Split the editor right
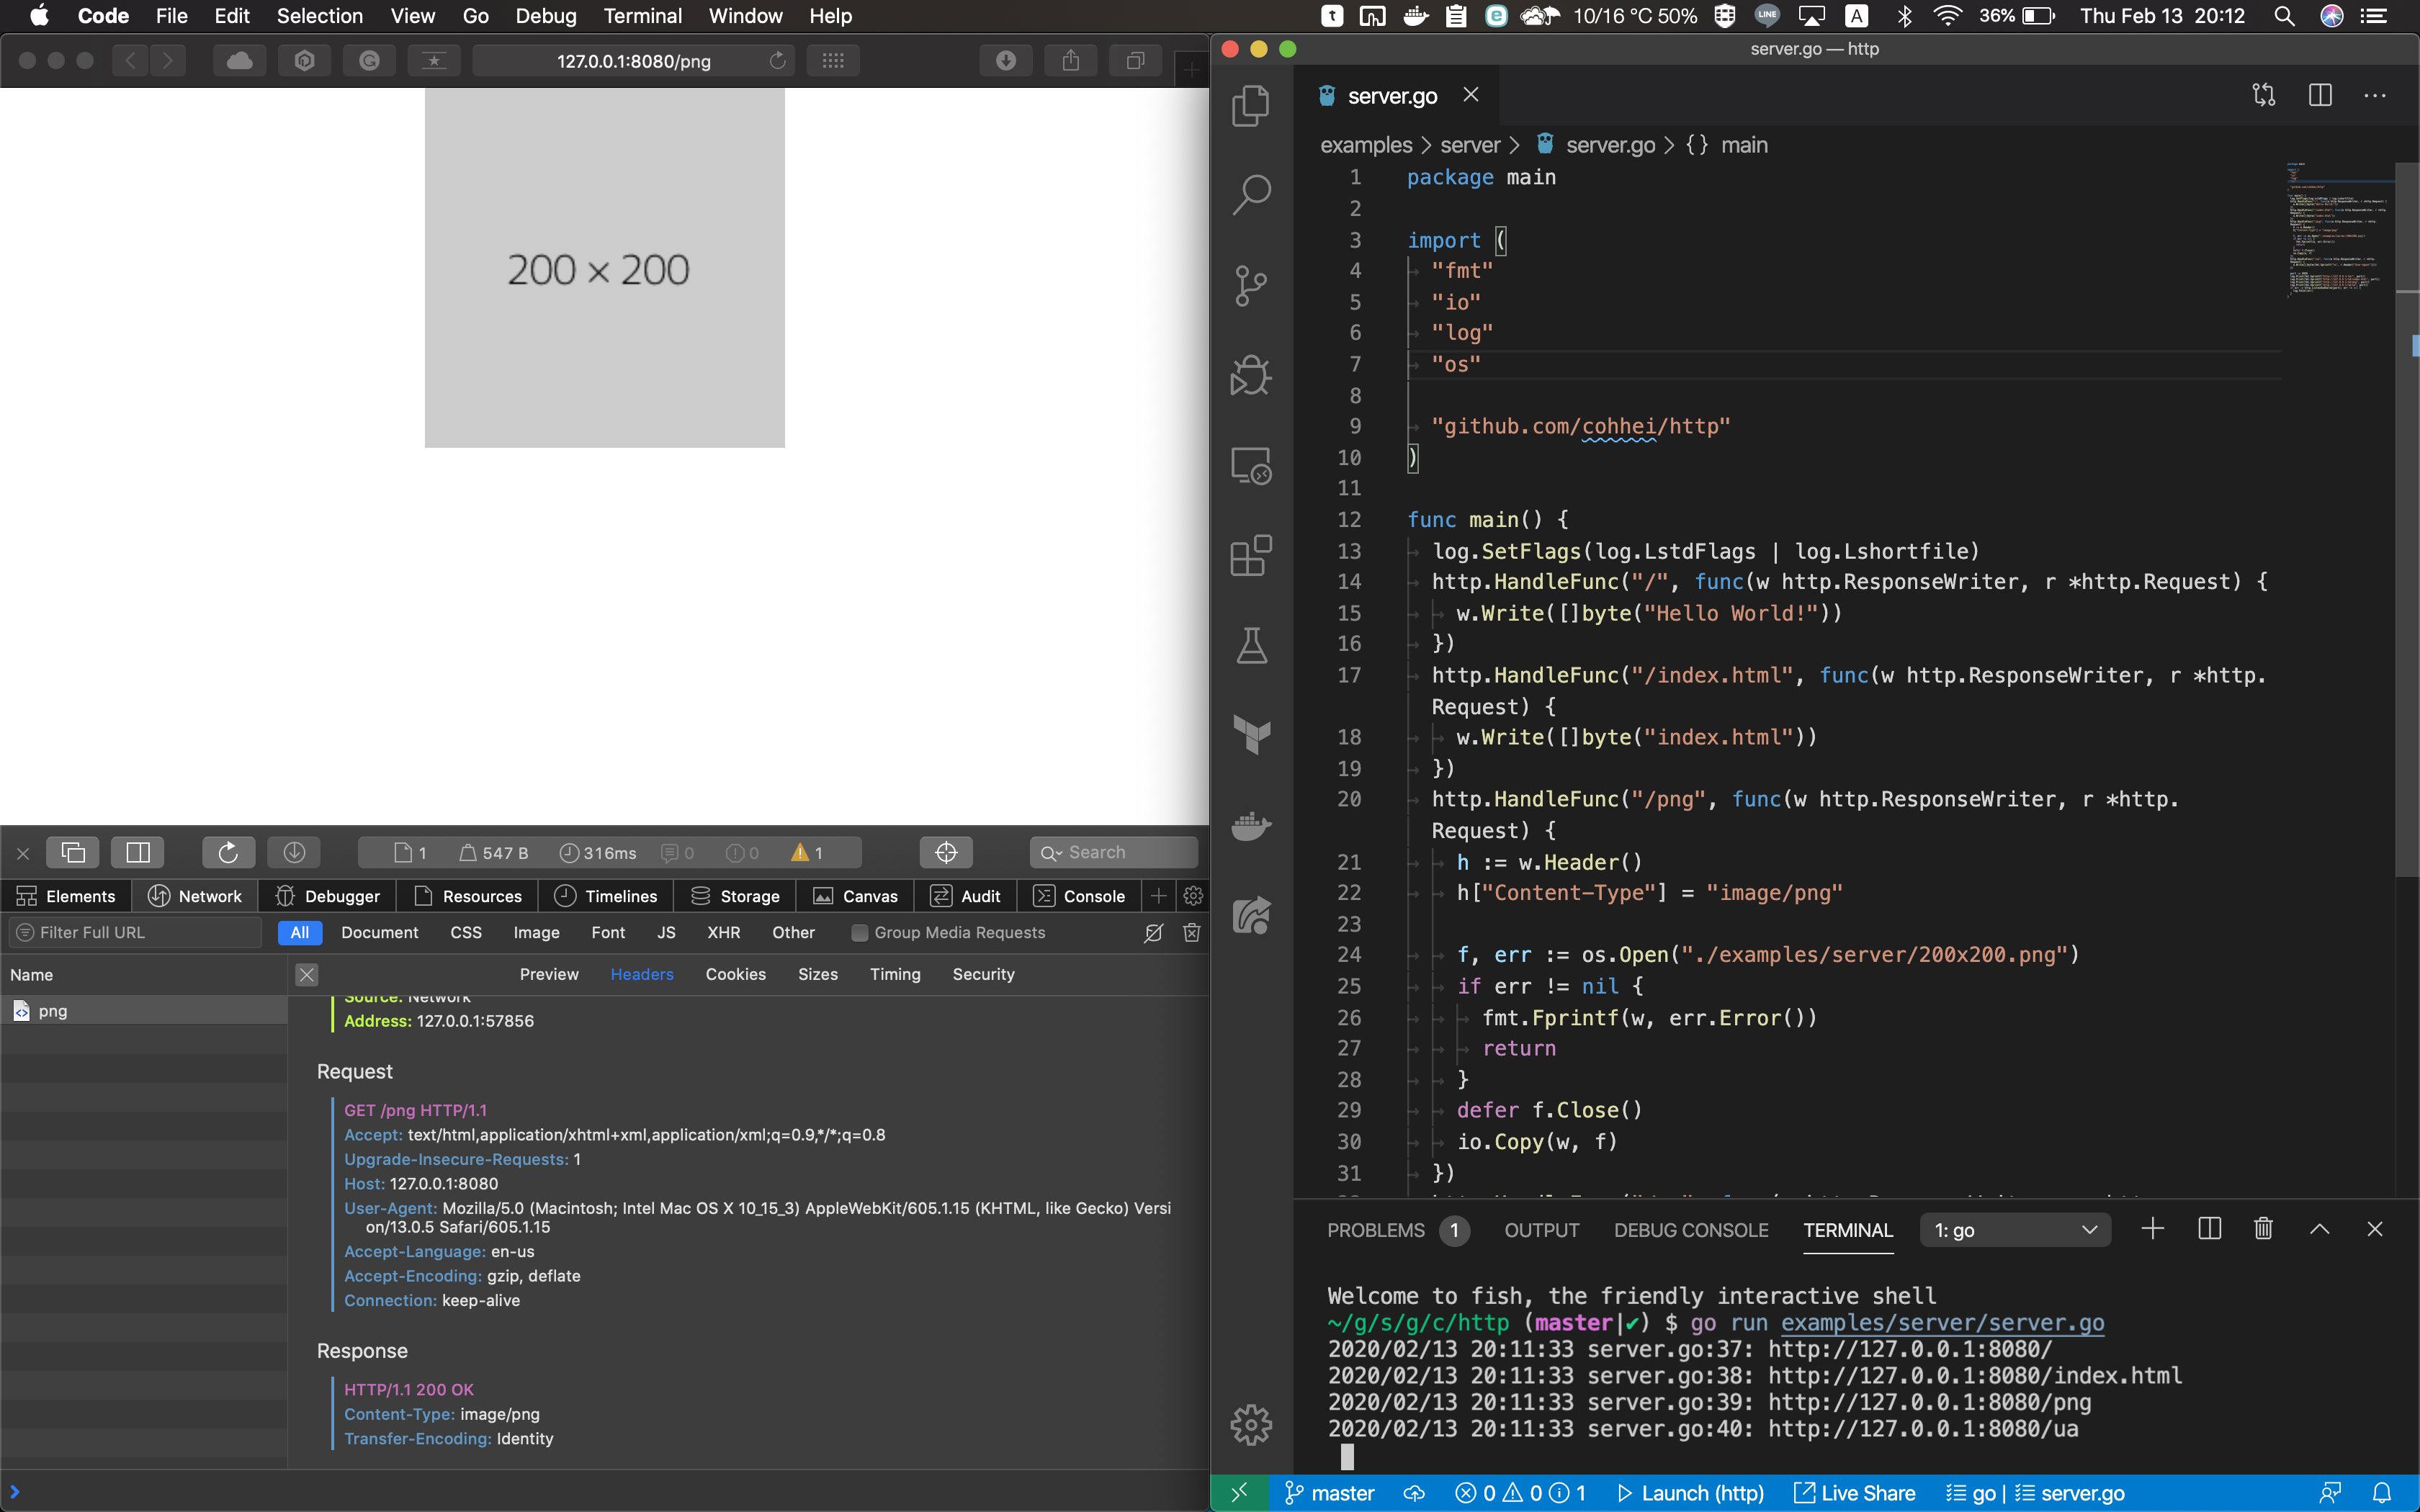2420x1512 pixels. pos(2320,95)
